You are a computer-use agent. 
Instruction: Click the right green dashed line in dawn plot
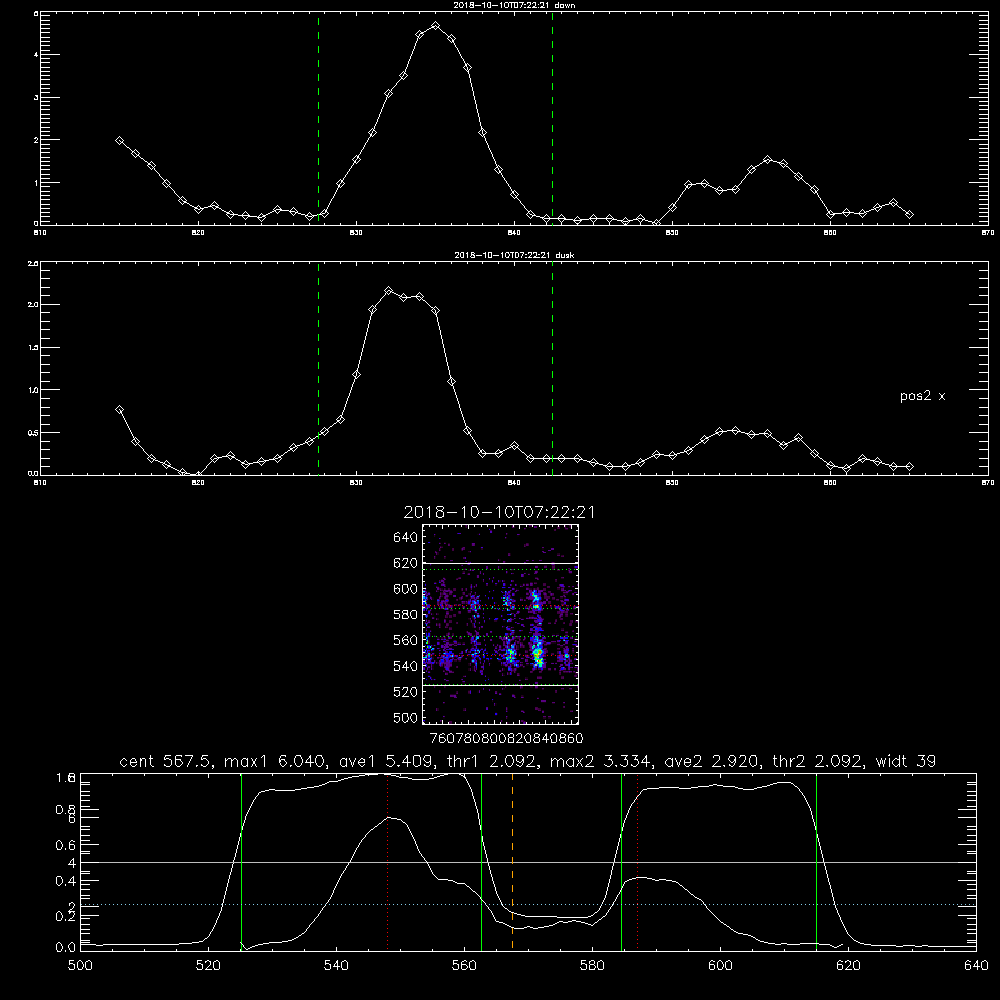tap(552, 118)
